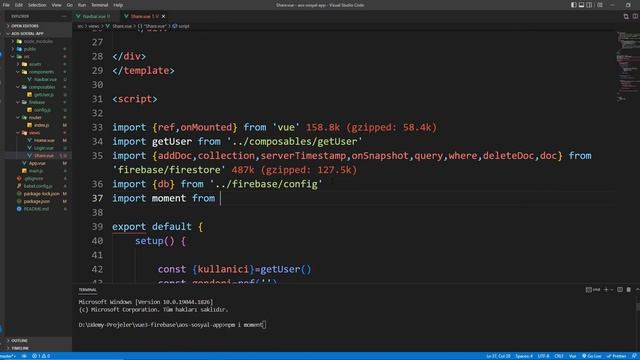Screen dimensions: 640x360
Task: Open package.json in the explorer
Action: [x=36, y=201]
